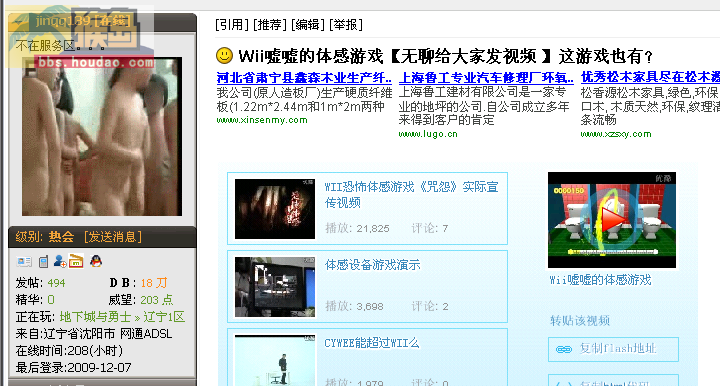This screenshot has width=720, height=386.
Task: Click the [举报] link
Action: click(x=346, y=25)
